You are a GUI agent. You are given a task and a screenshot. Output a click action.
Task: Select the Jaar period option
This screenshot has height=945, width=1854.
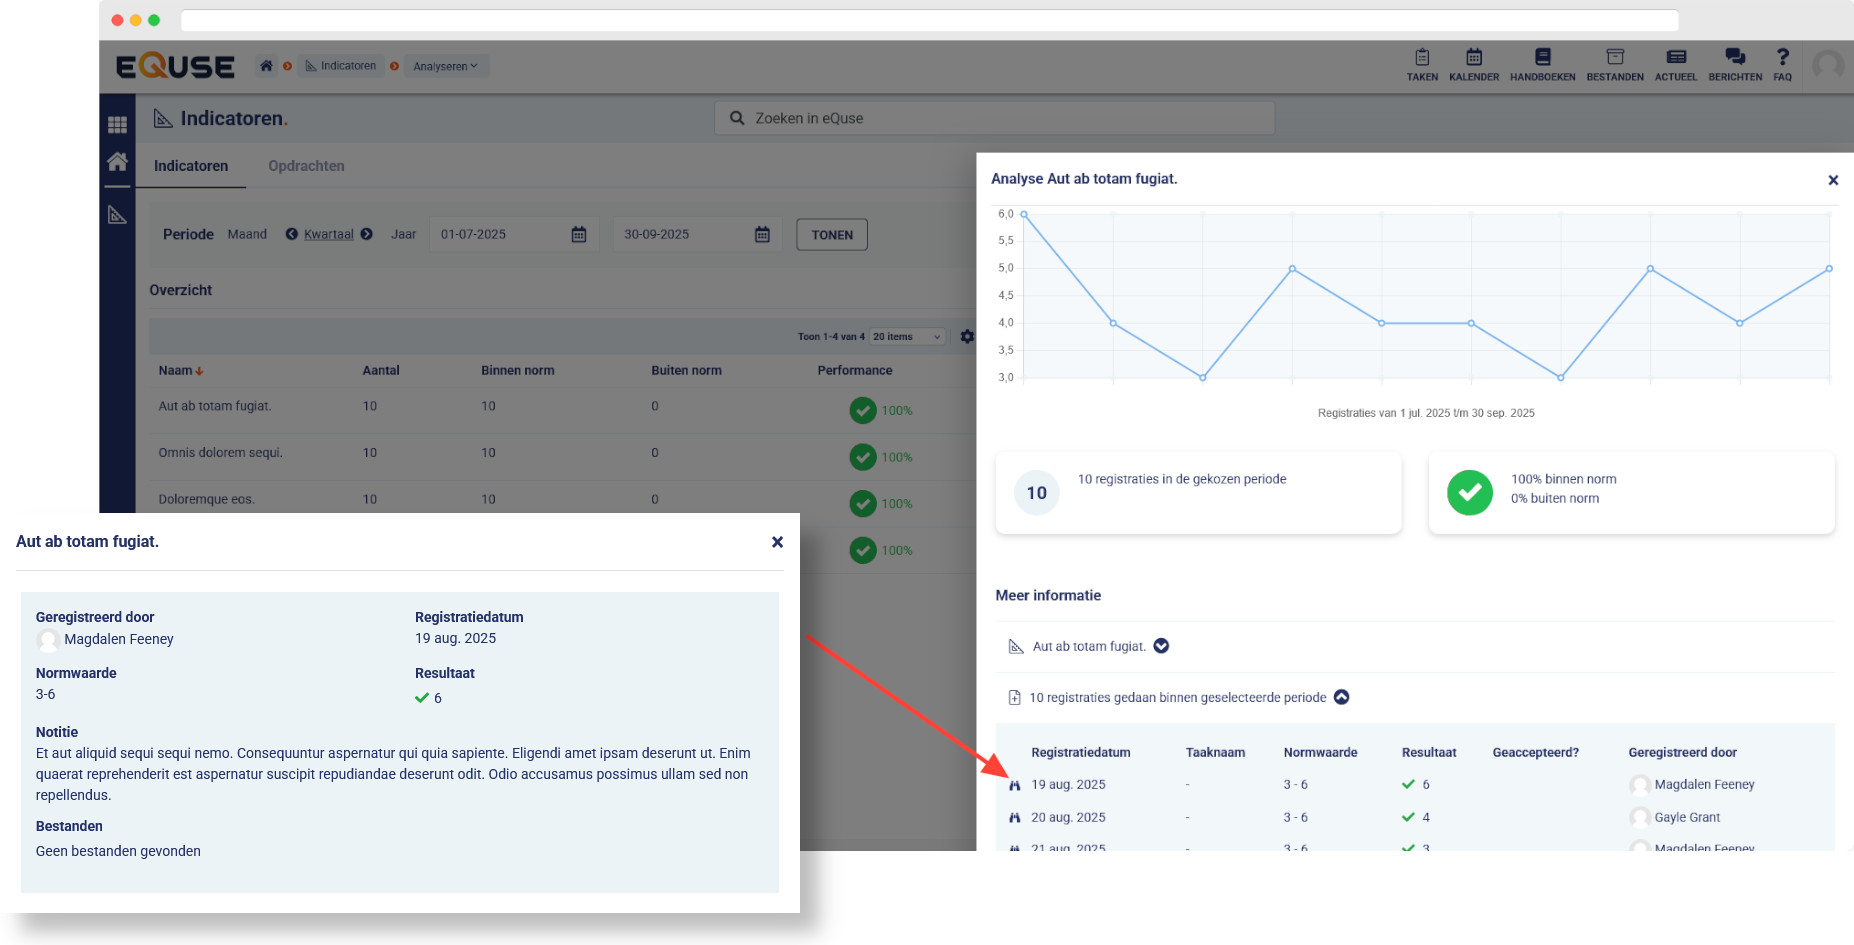[x=403, y=234]
